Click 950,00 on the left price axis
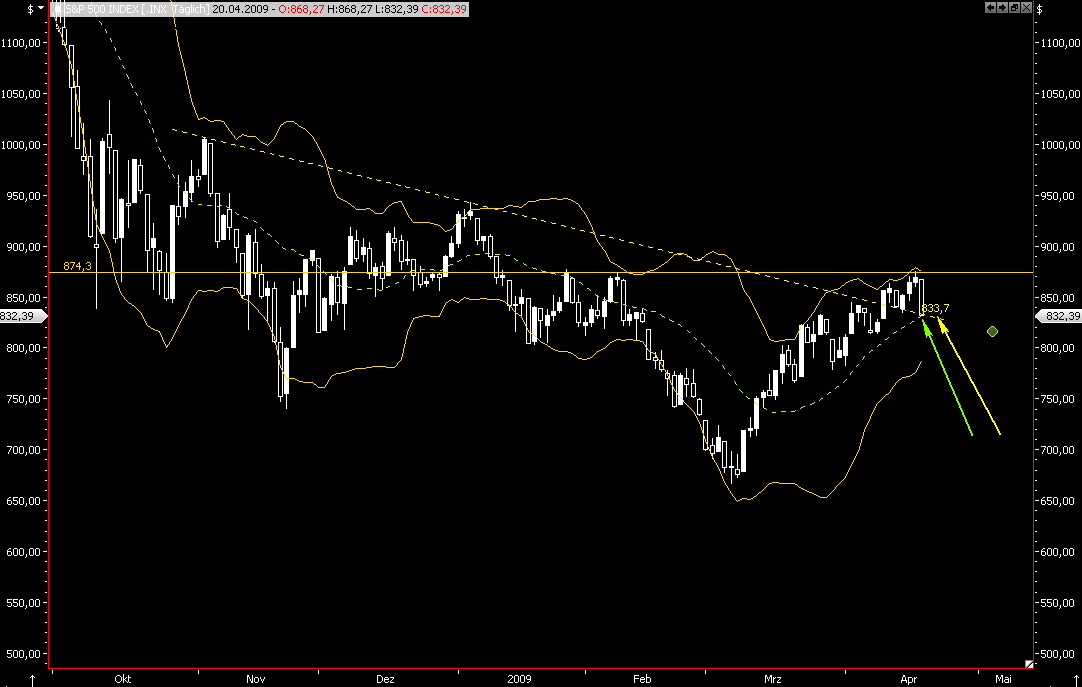The image size is (1082, 687). tap(24, 196)
